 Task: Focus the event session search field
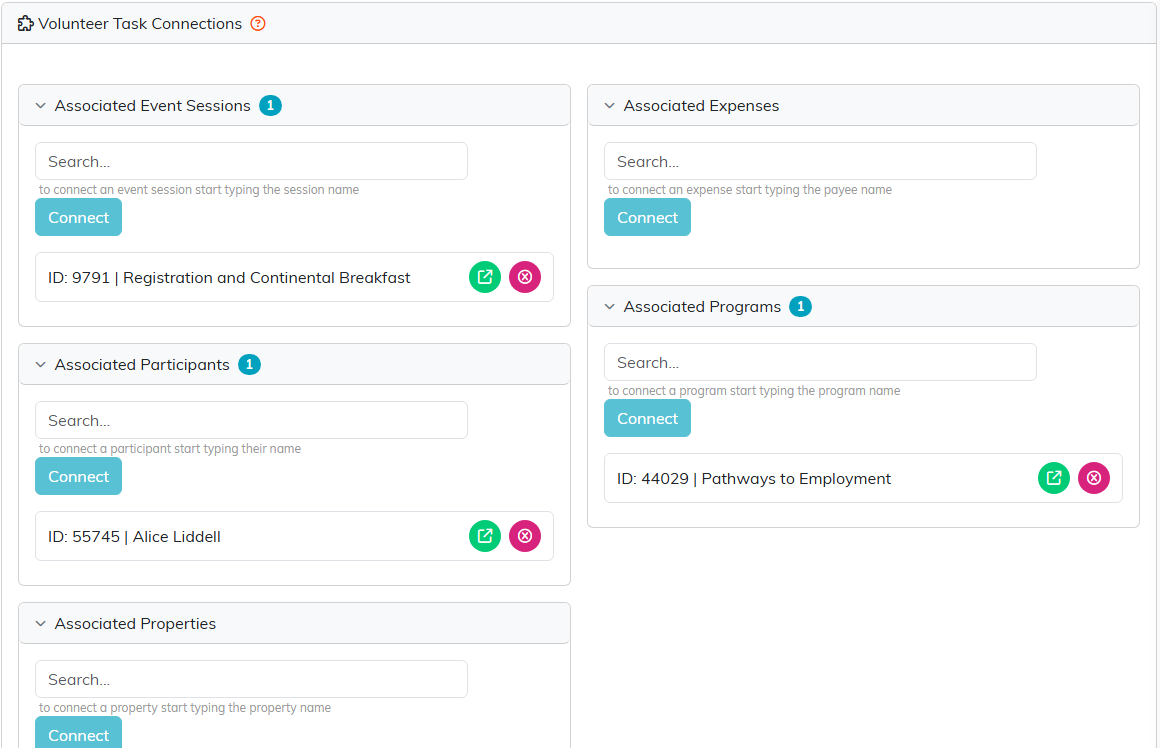252,161
